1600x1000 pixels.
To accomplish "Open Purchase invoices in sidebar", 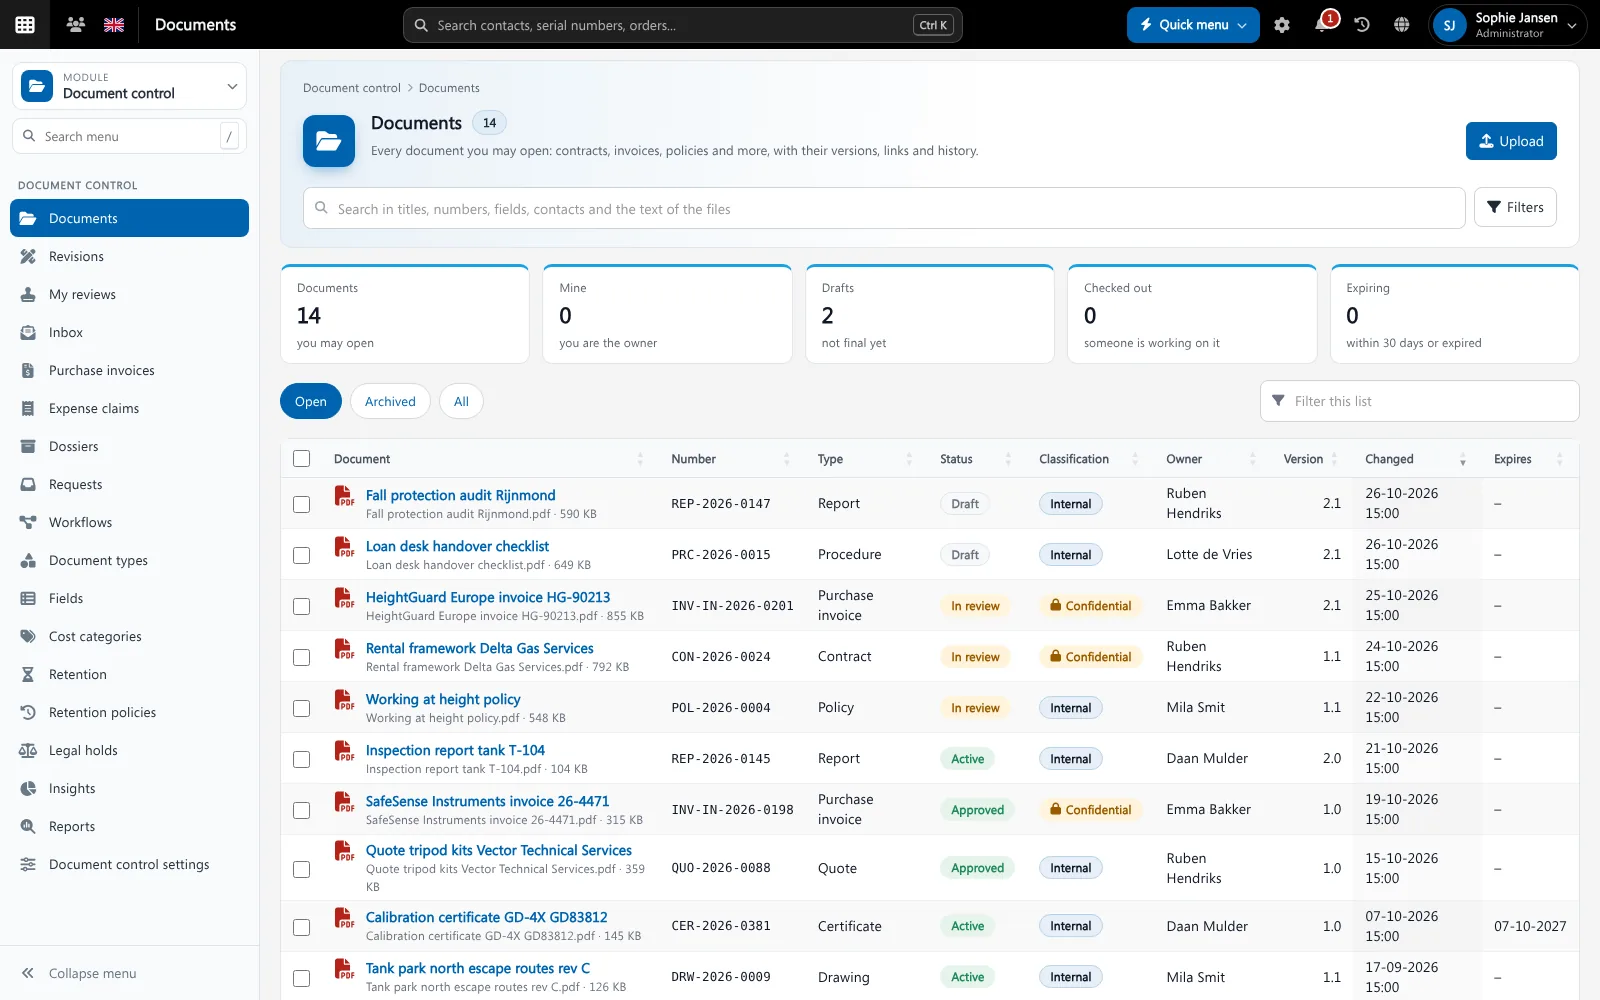I will (x=130, y=370).
